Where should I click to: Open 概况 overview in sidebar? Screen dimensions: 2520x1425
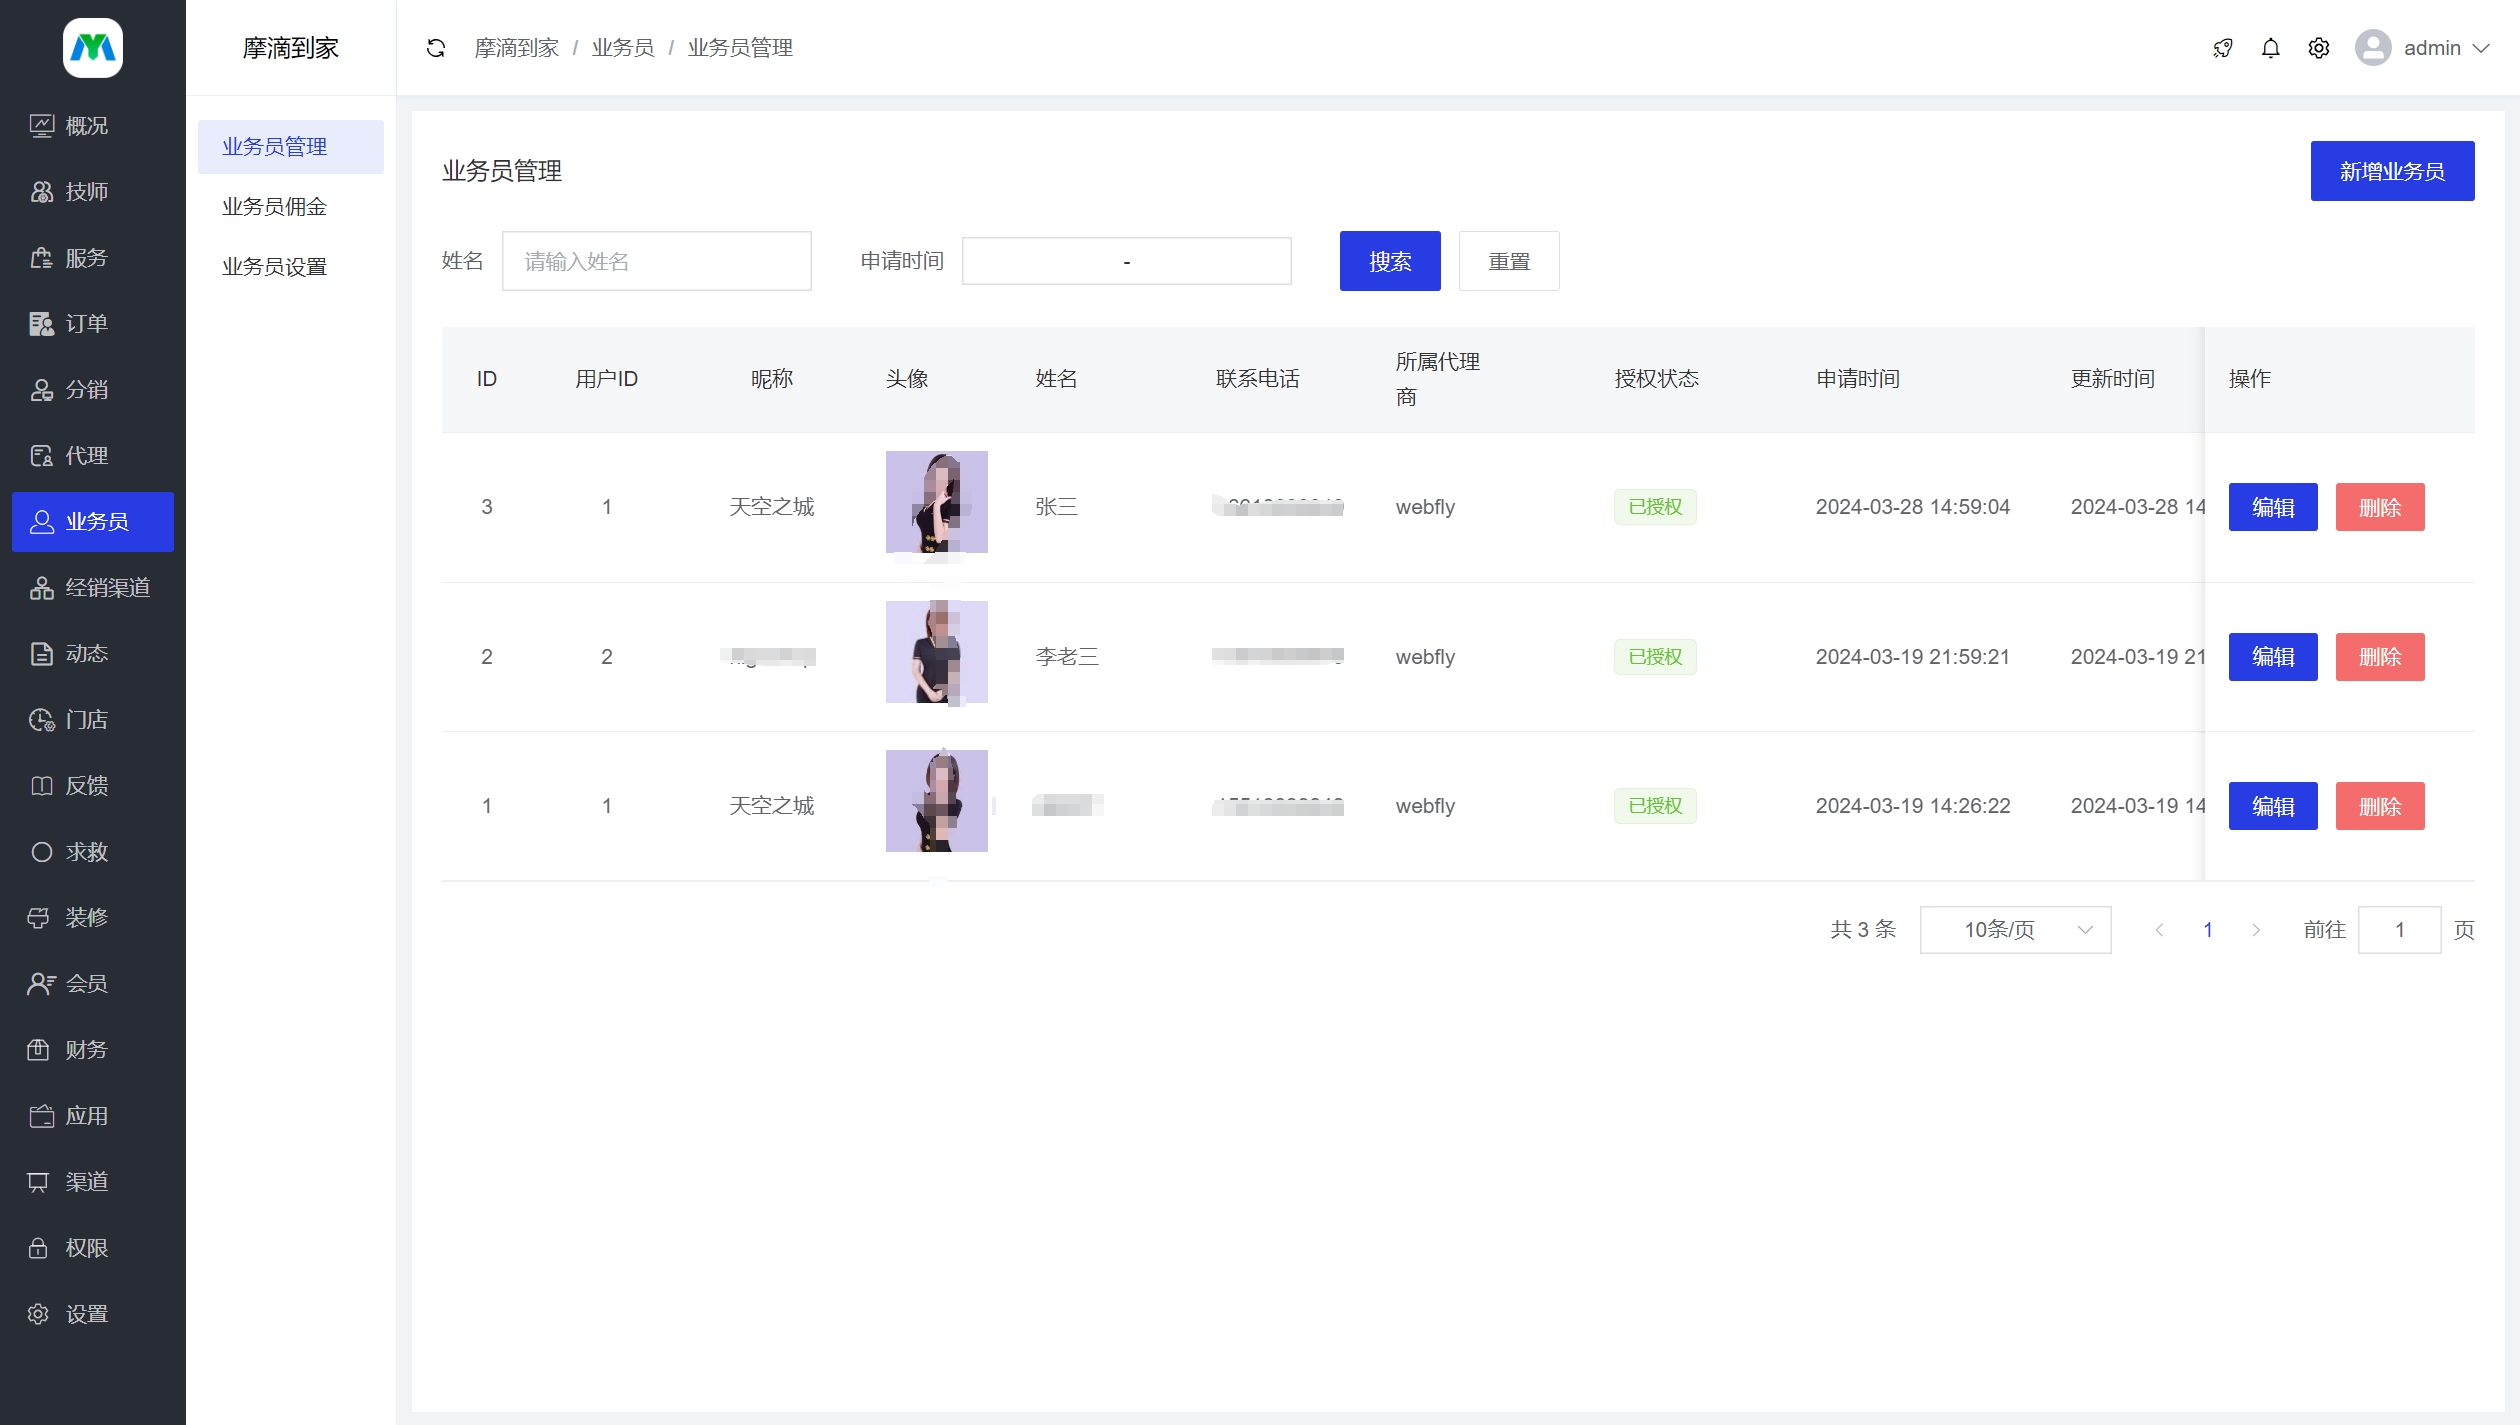[86, 126]
